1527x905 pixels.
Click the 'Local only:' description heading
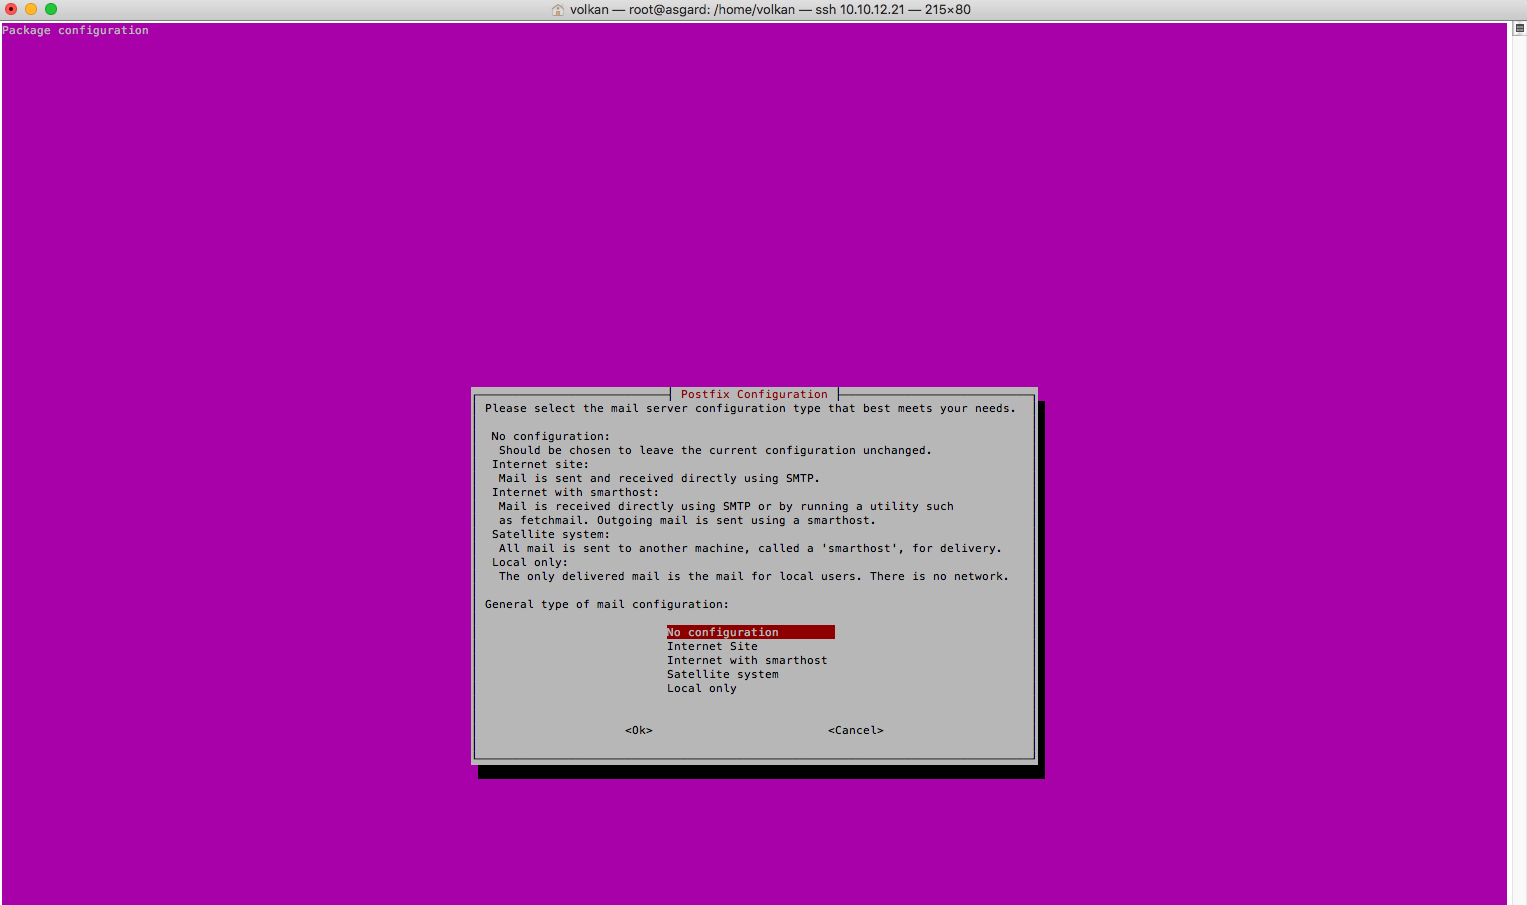pos(529,562)
